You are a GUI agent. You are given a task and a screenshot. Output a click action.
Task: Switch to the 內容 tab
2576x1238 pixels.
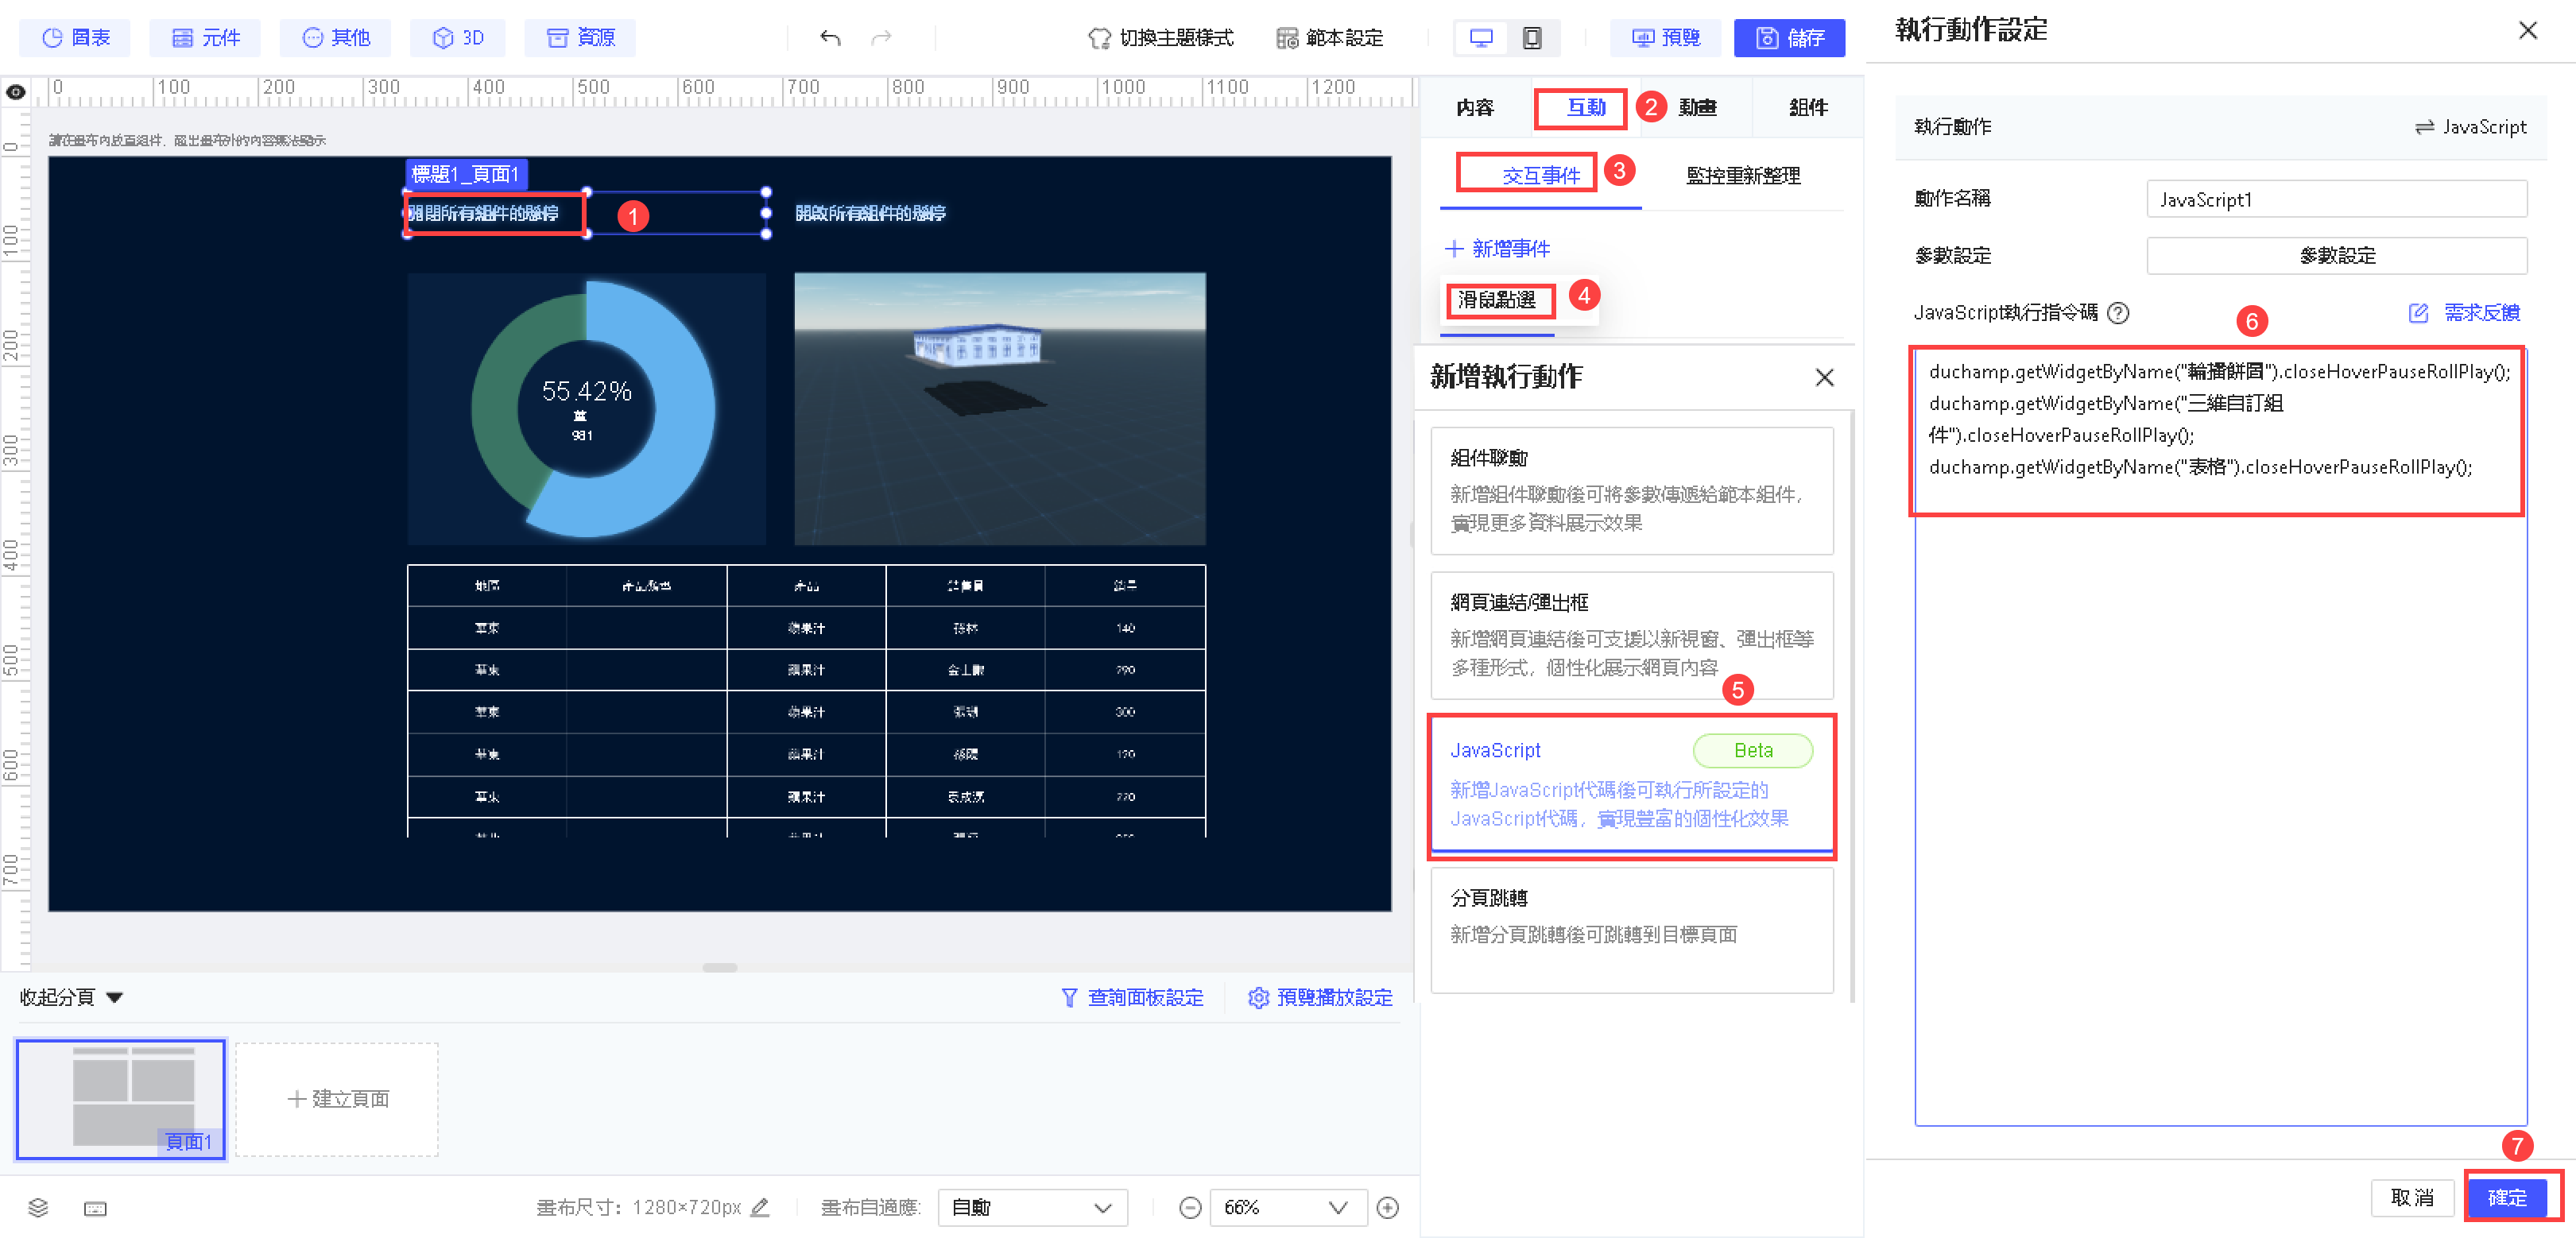point(1474,107)
